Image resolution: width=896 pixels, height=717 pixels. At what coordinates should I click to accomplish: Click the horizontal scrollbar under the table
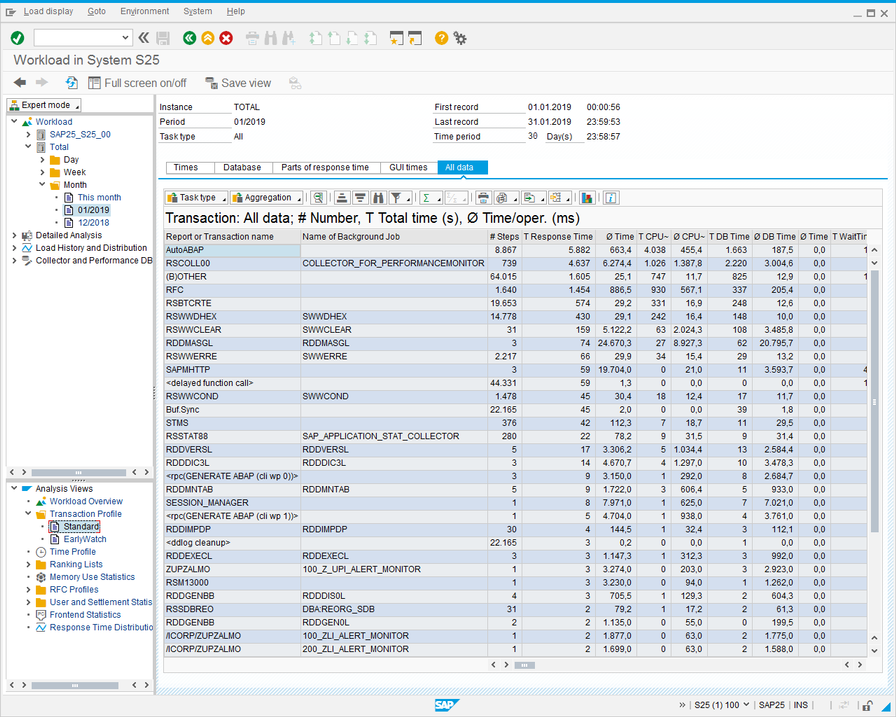click(x=525, y=664)
